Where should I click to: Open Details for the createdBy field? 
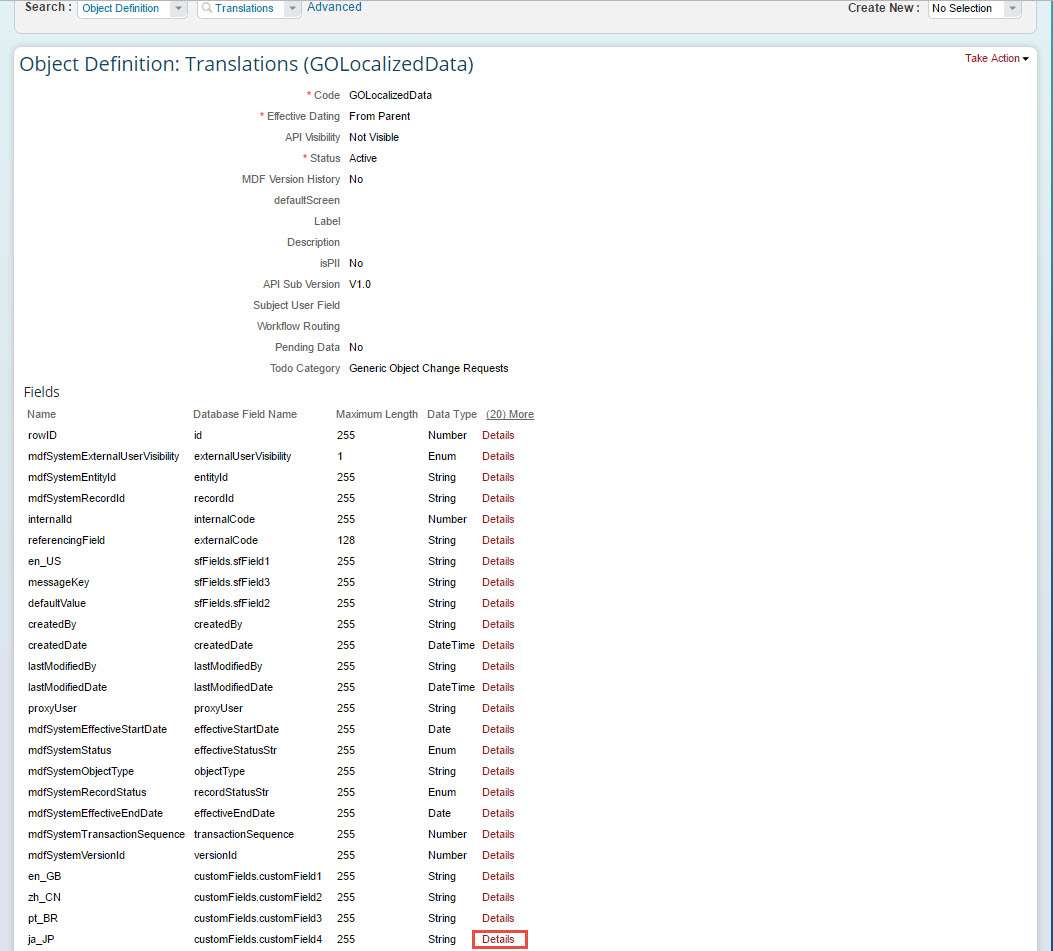[498, 624]
